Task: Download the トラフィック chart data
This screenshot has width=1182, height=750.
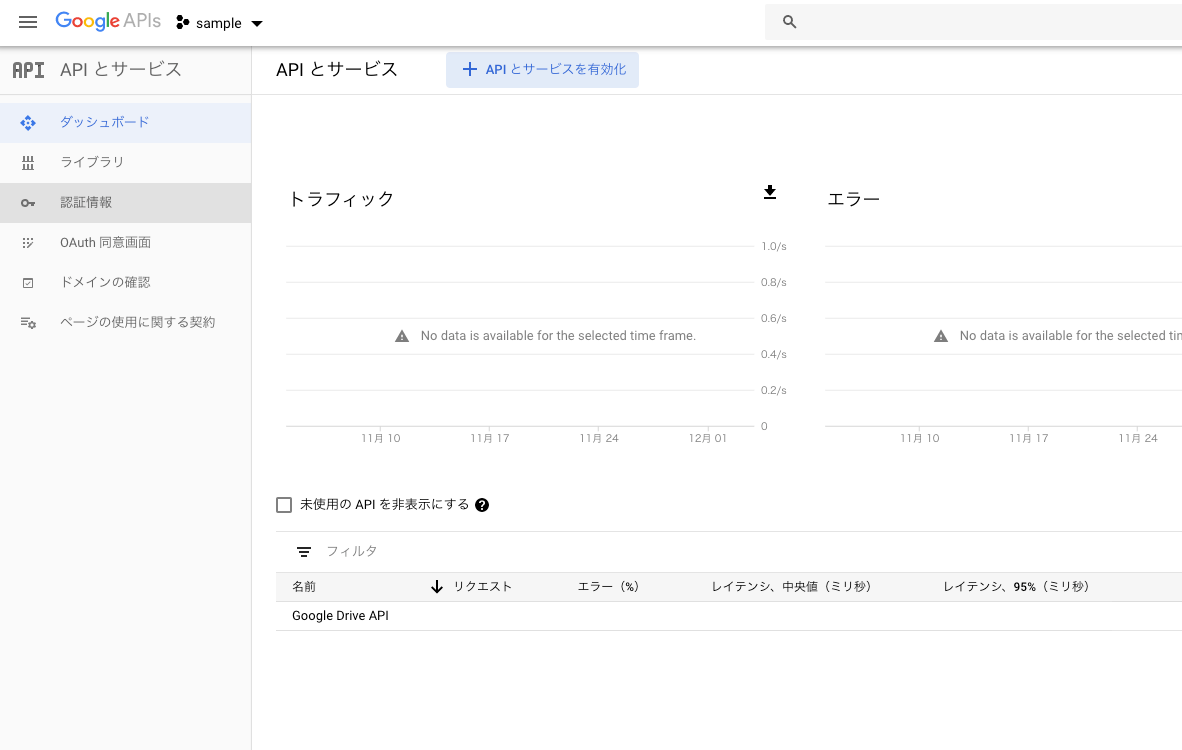Action: pyautogui.click(x=770, y=192)
